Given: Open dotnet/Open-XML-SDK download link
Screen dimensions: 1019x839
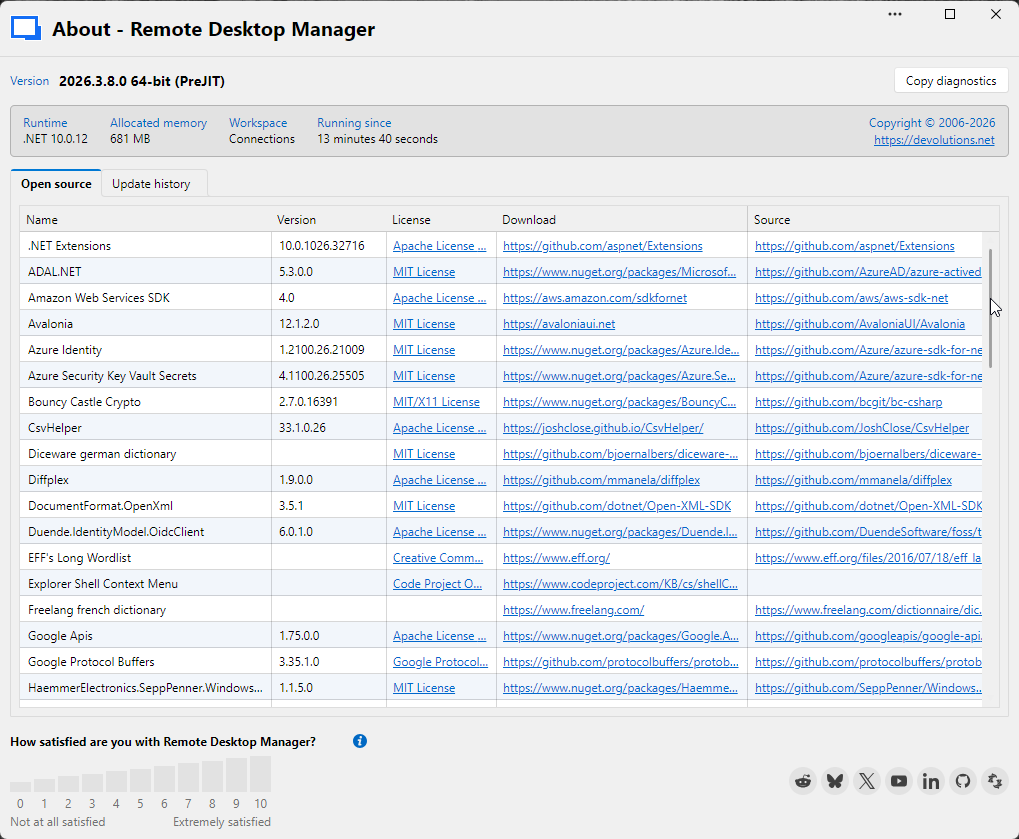Looking at the screenshot, I should click(x=617, y=506).
